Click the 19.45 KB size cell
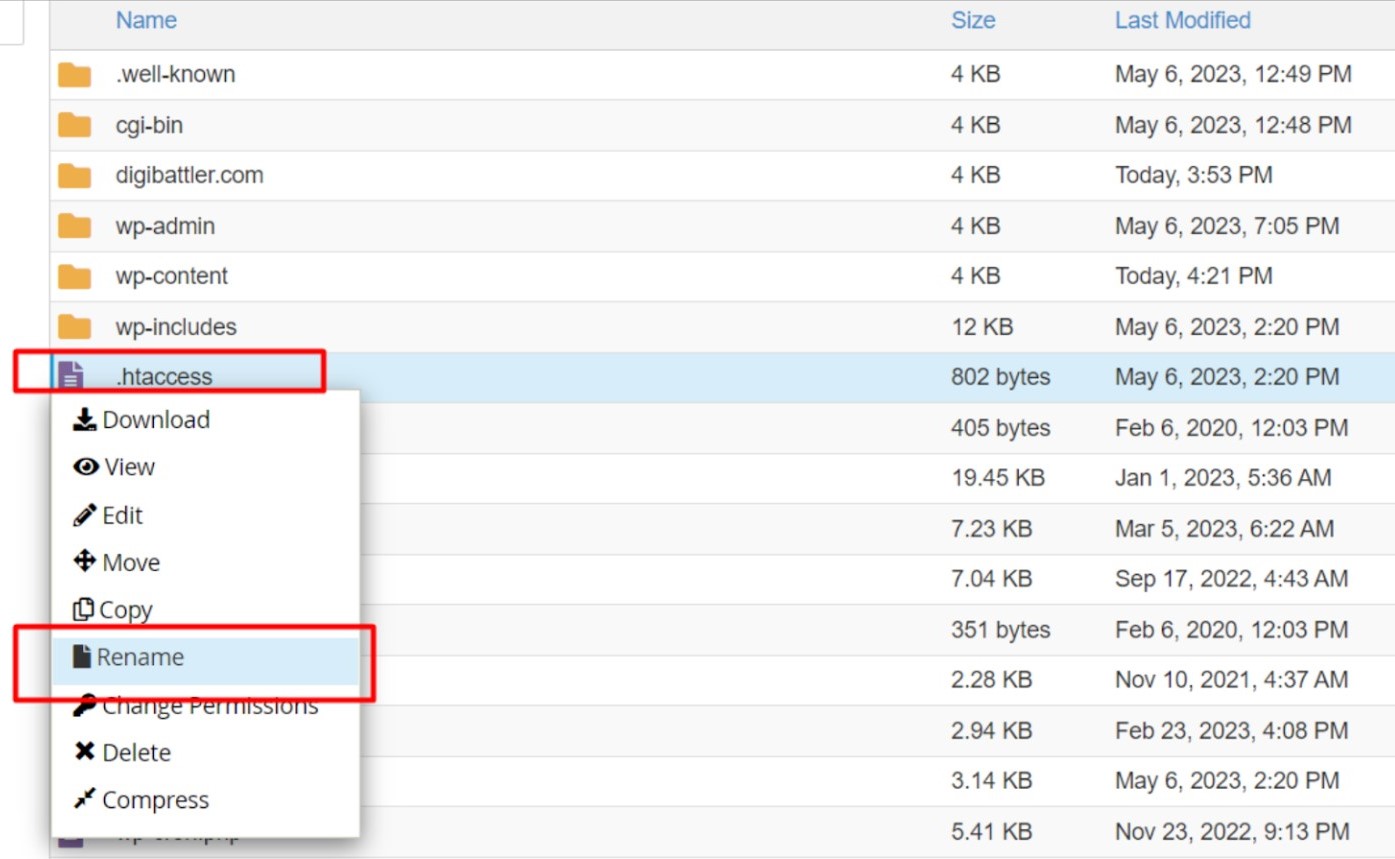Screen dimensions: 1395x859 coord(997,478)
